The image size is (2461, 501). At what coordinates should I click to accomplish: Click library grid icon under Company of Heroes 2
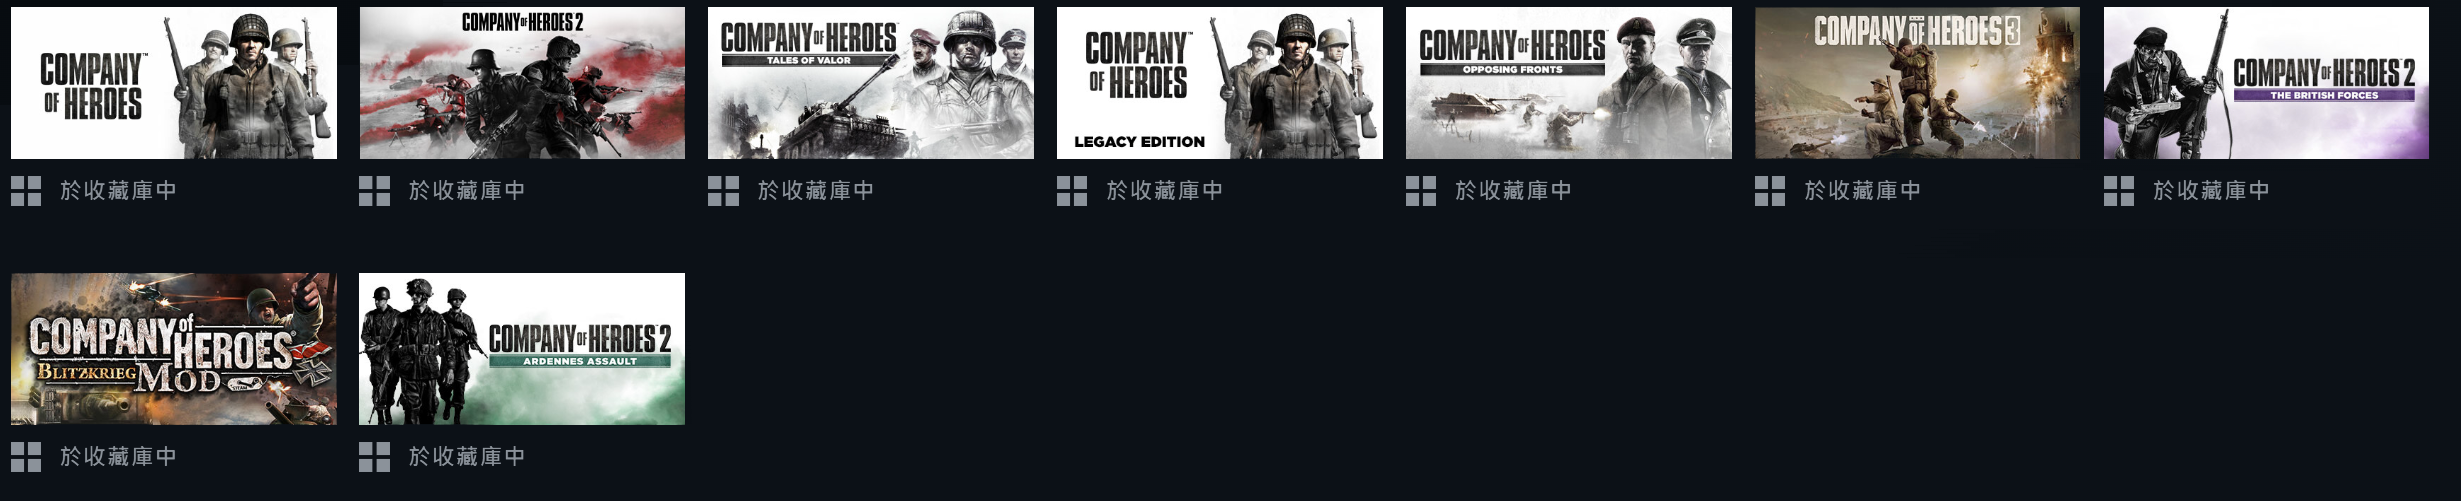(x=375, y=191)
